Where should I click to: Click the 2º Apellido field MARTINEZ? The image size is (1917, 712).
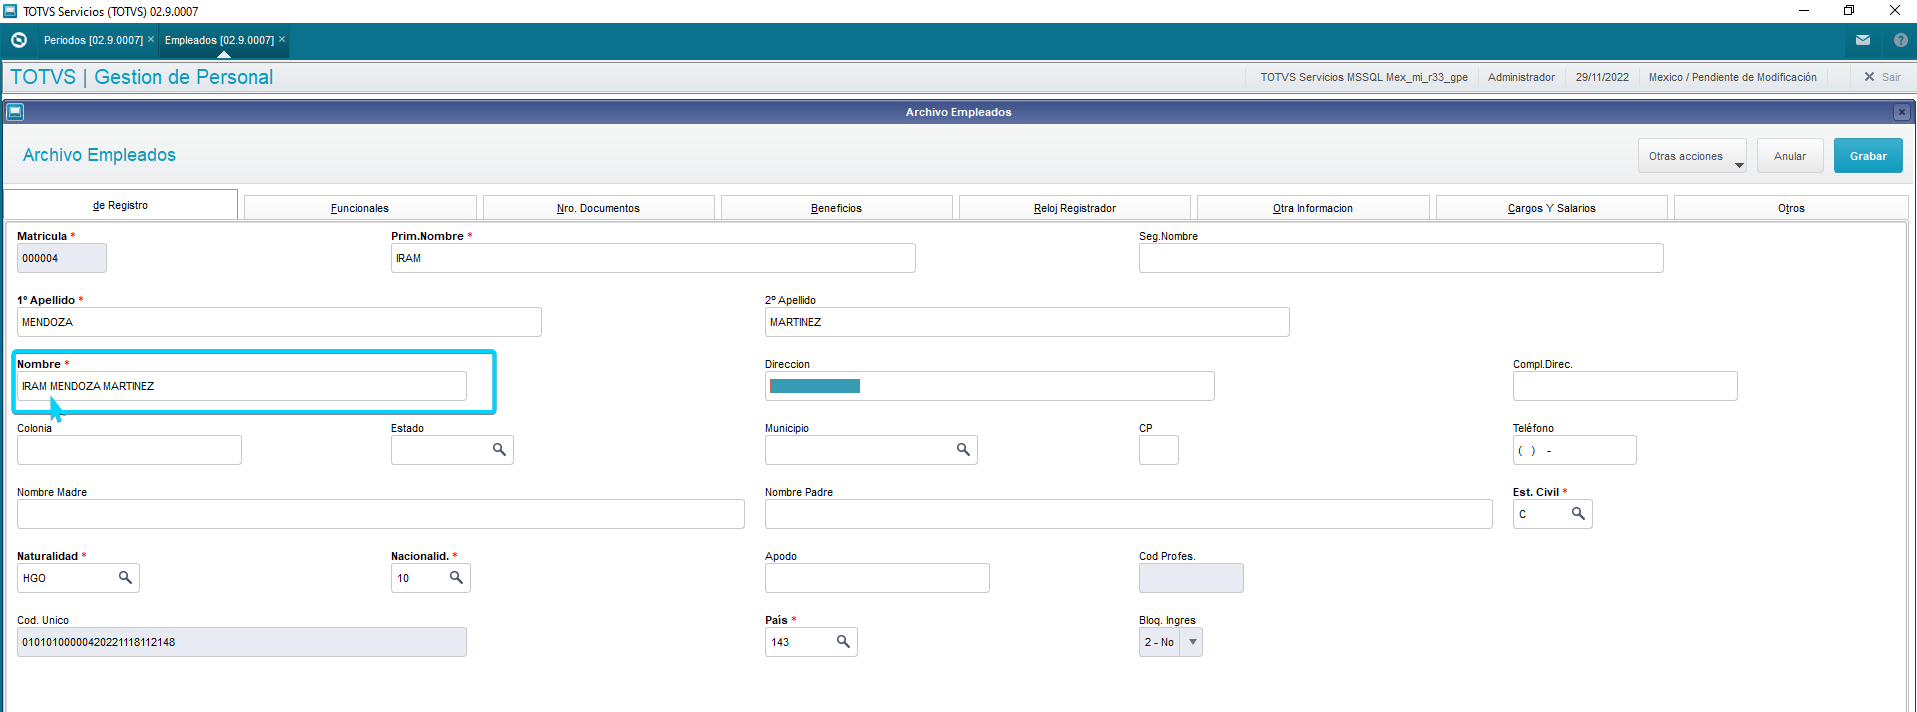click(1027, 322)
